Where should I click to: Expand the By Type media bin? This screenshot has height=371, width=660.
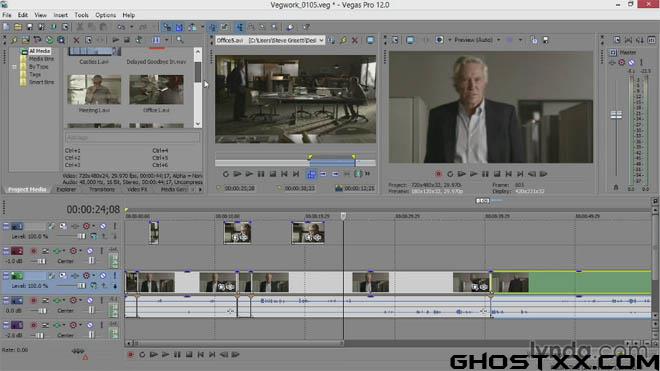pyautogui.click(x=14, y=67)
